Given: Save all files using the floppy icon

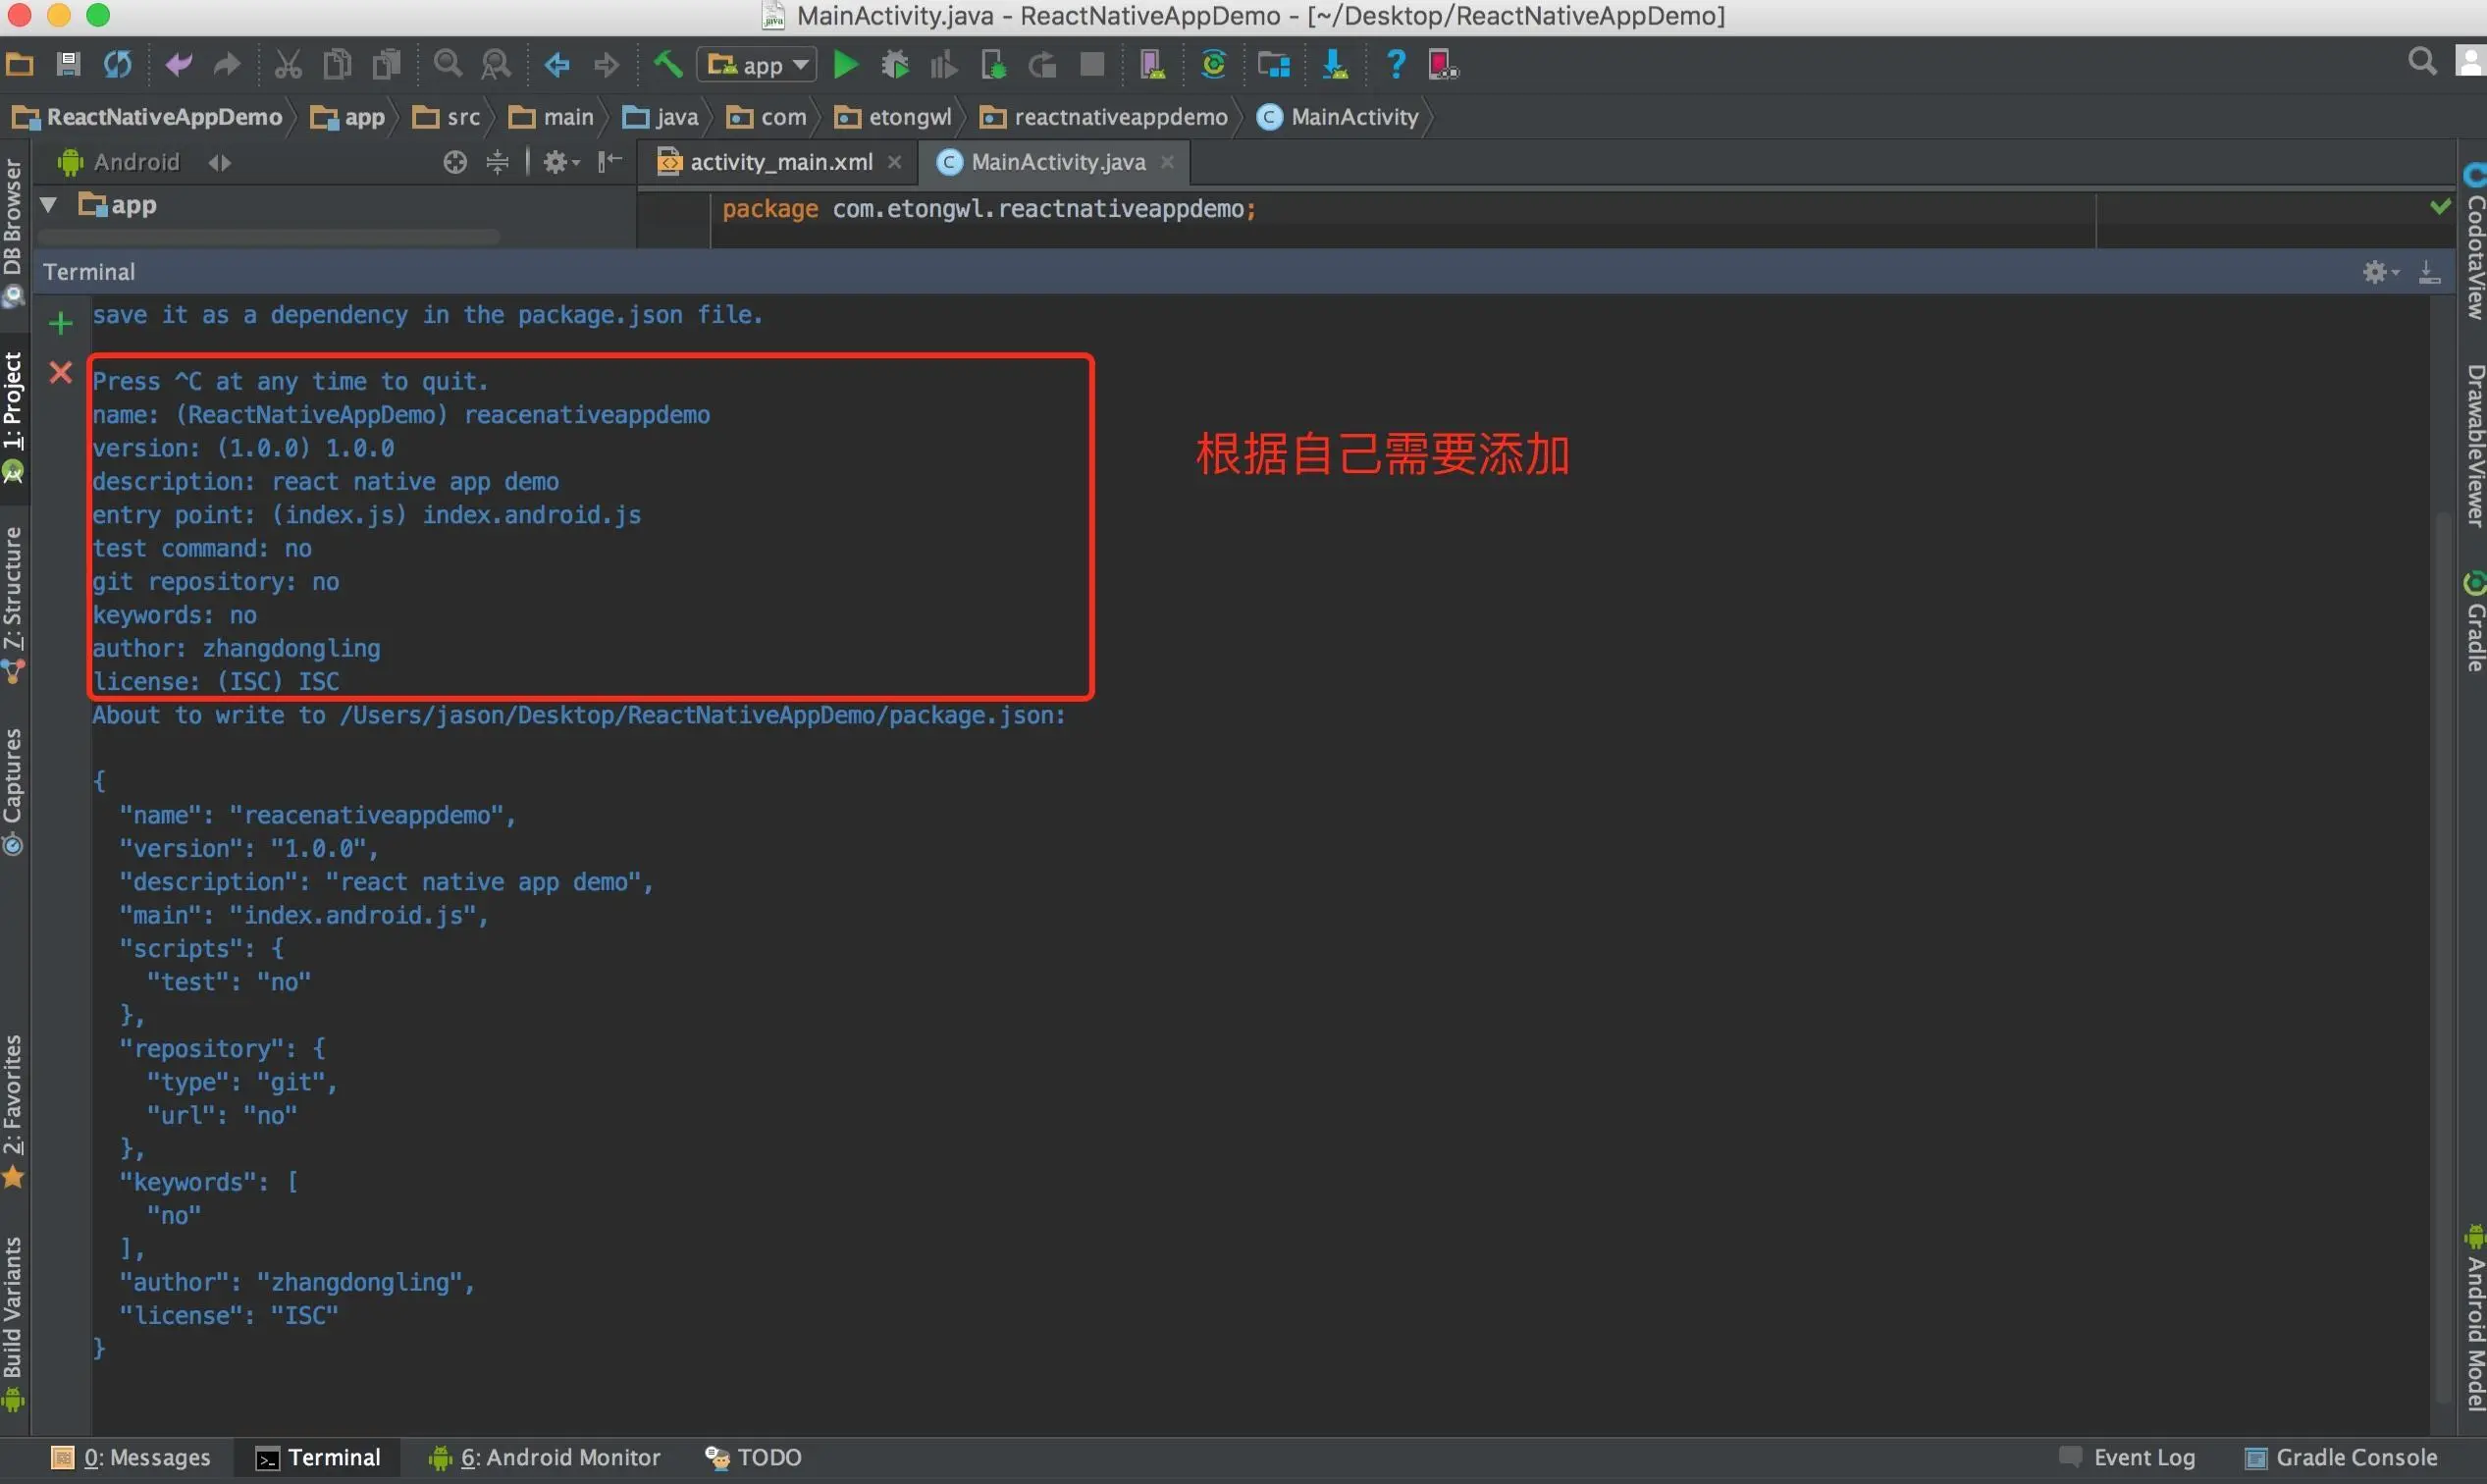Looking at the screenshot, I should coord(68,65).
